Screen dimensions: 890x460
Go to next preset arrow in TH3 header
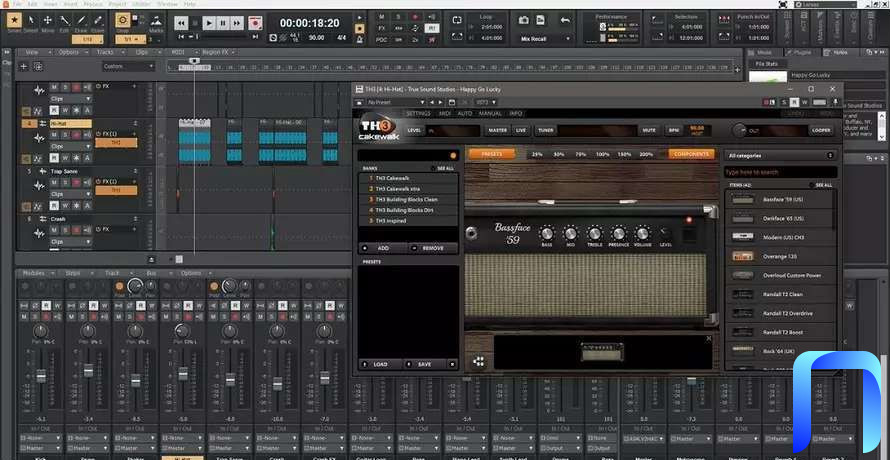click(x=441, y=102)
